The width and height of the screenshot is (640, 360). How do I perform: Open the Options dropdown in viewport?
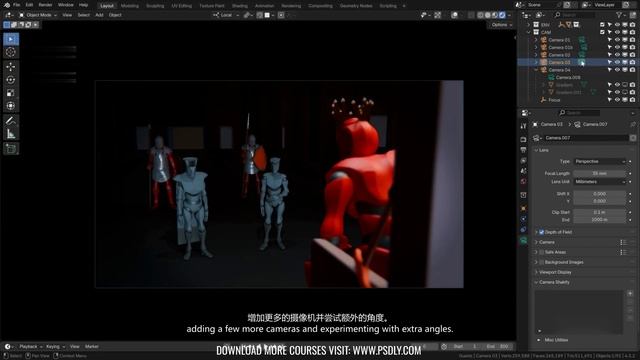point(502,25)
